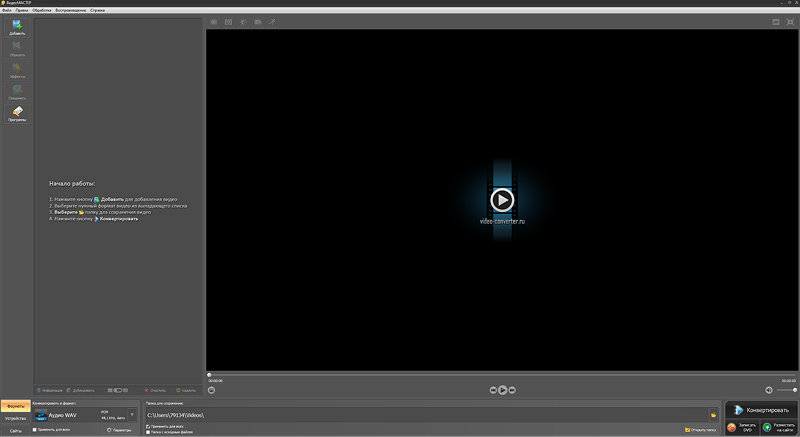This screenshot has height=437, width=800.
Task: Expand the Аудио WAV format dropdown arrow
Action: pyautogui.click(x=132, y=415)
